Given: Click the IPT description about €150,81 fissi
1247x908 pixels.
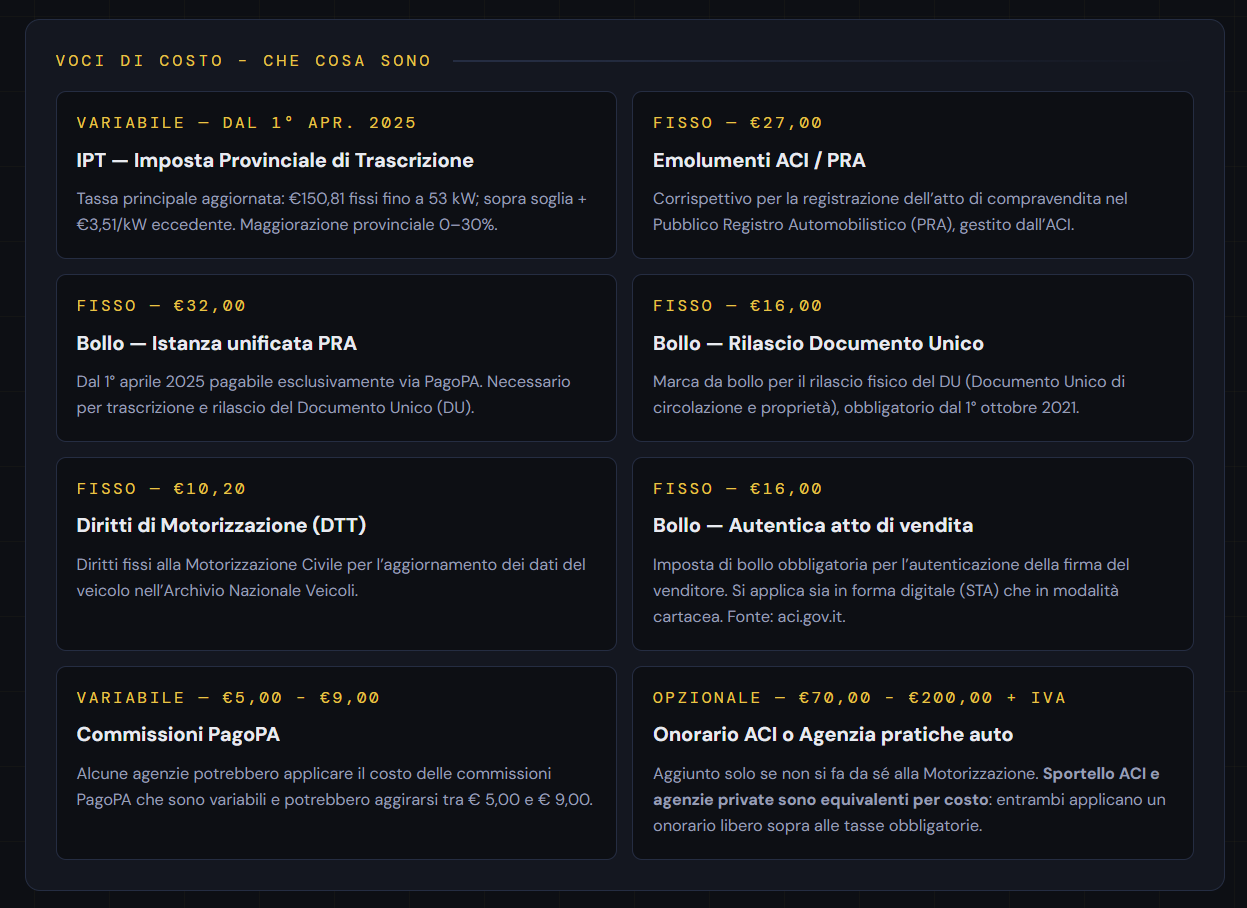Looking at the screenshot, I should pyautogui.click(x=332, y=212).
